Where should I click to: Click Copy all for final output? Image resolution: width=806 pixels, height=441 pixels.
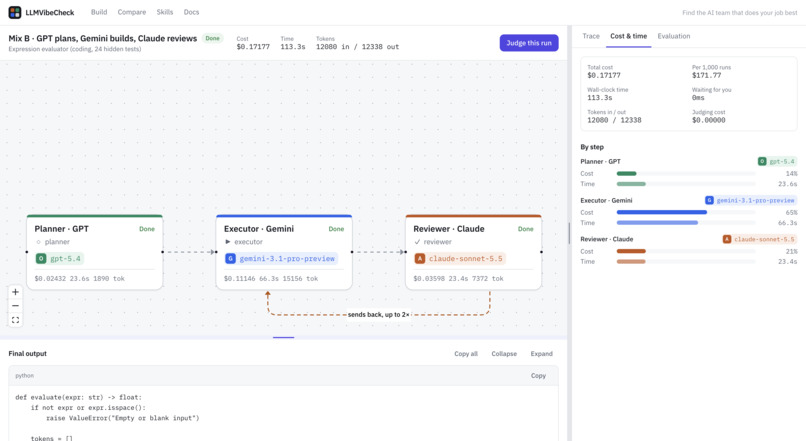[466, 354]
